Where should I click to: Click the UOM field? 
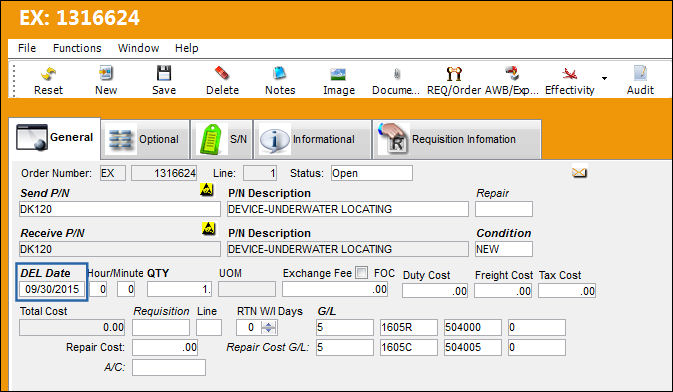coord(247,289)
